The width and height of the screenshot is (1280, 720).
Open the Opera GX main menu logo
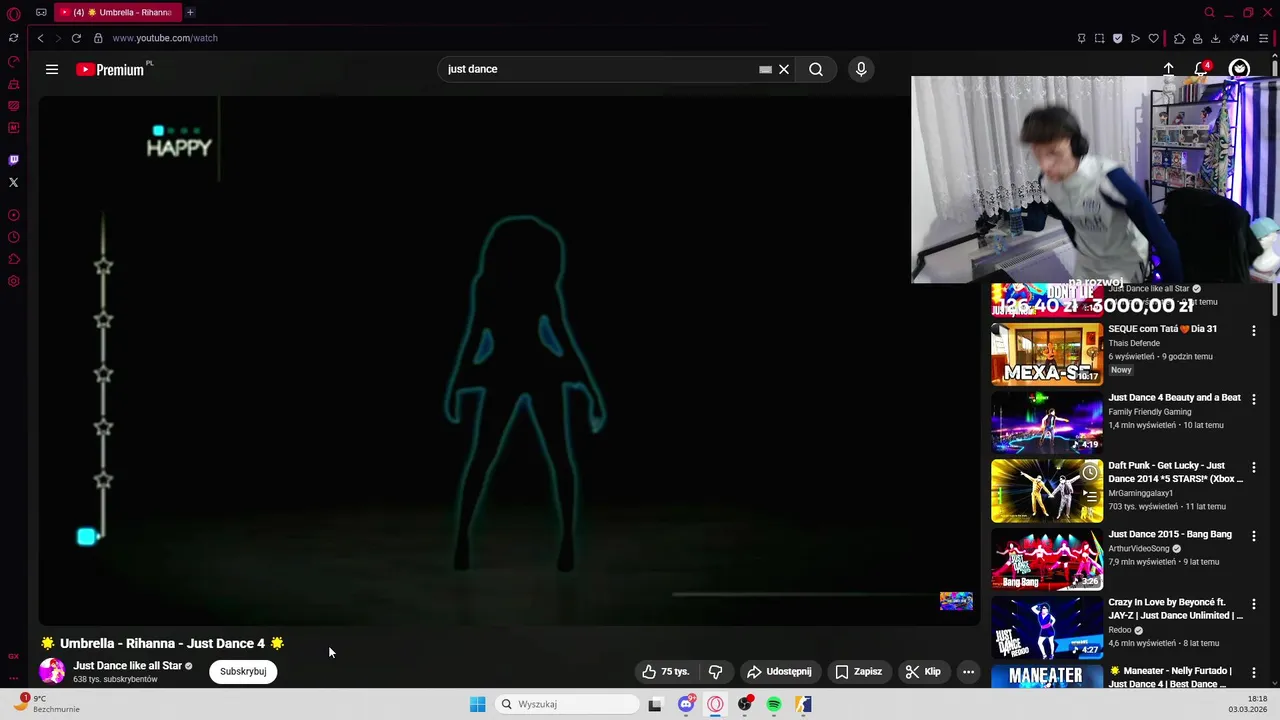13,13
